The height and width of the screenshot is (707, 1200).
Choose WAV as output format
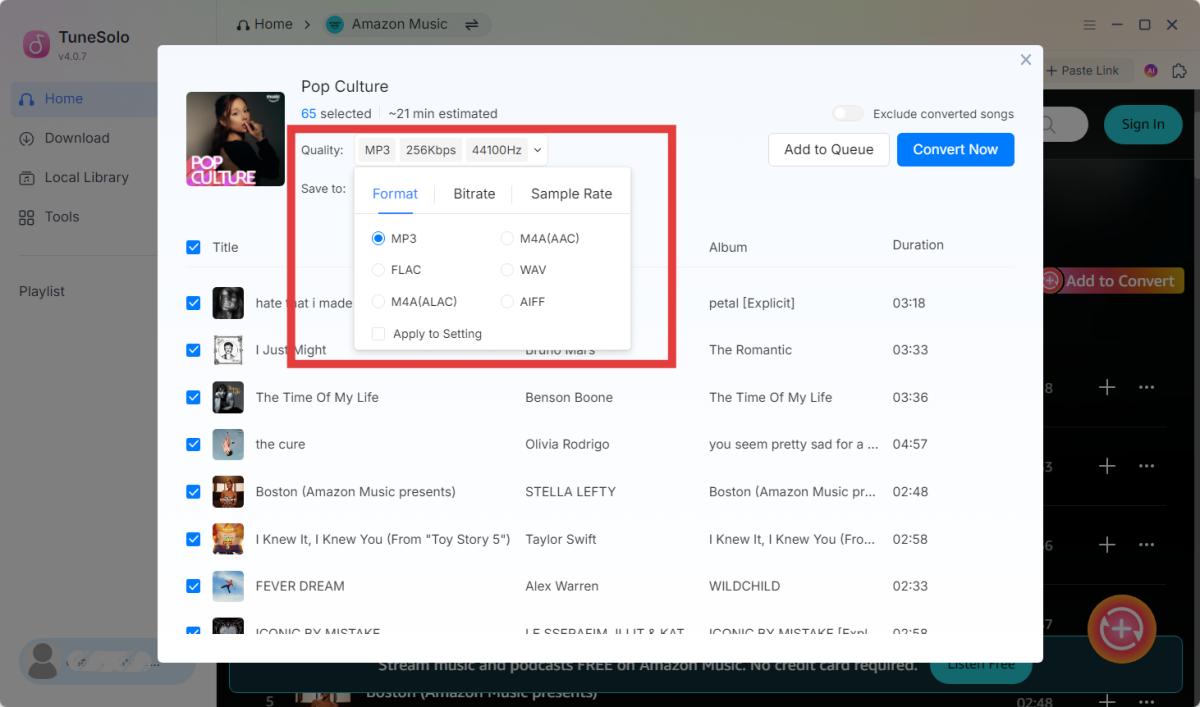pos(507,270)
